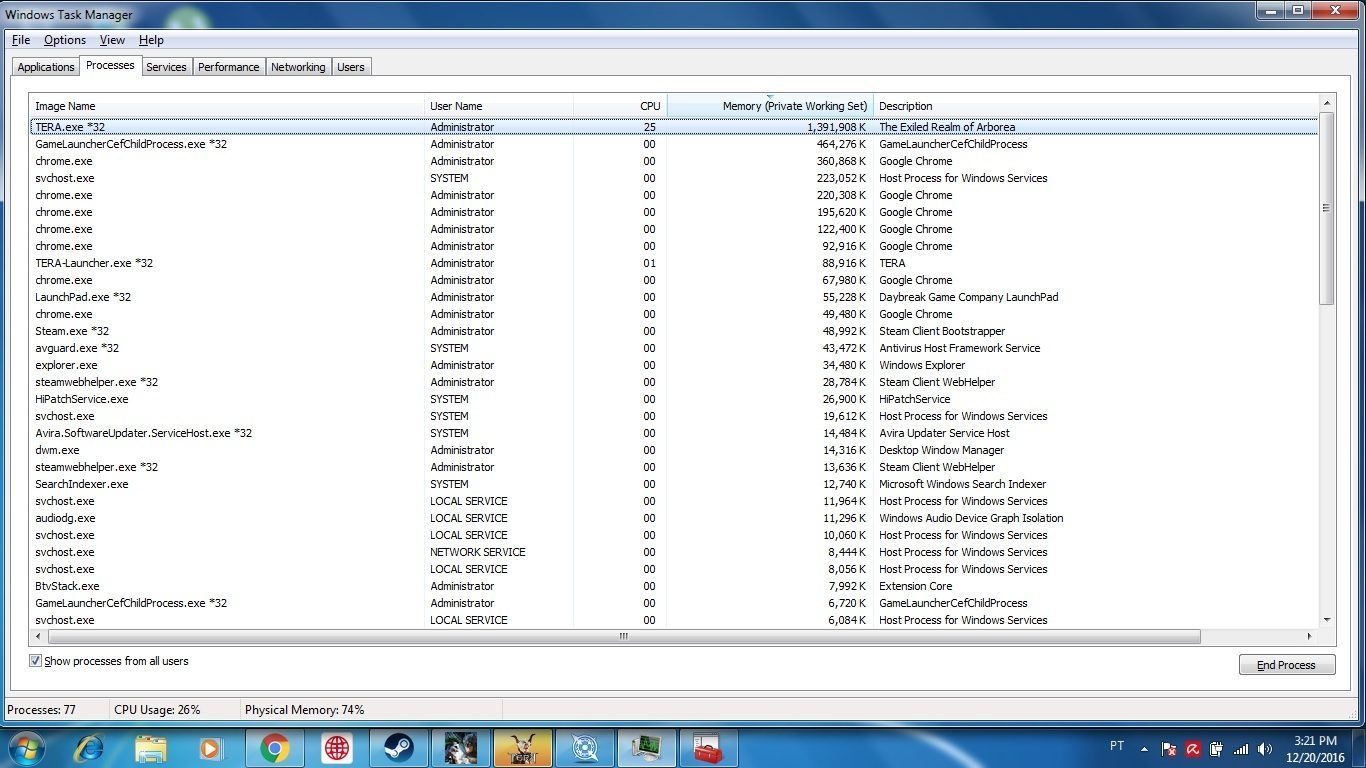Select explorer.exe process row
The height and width of the screenshot is (768, 1366).
coord(674,365)
